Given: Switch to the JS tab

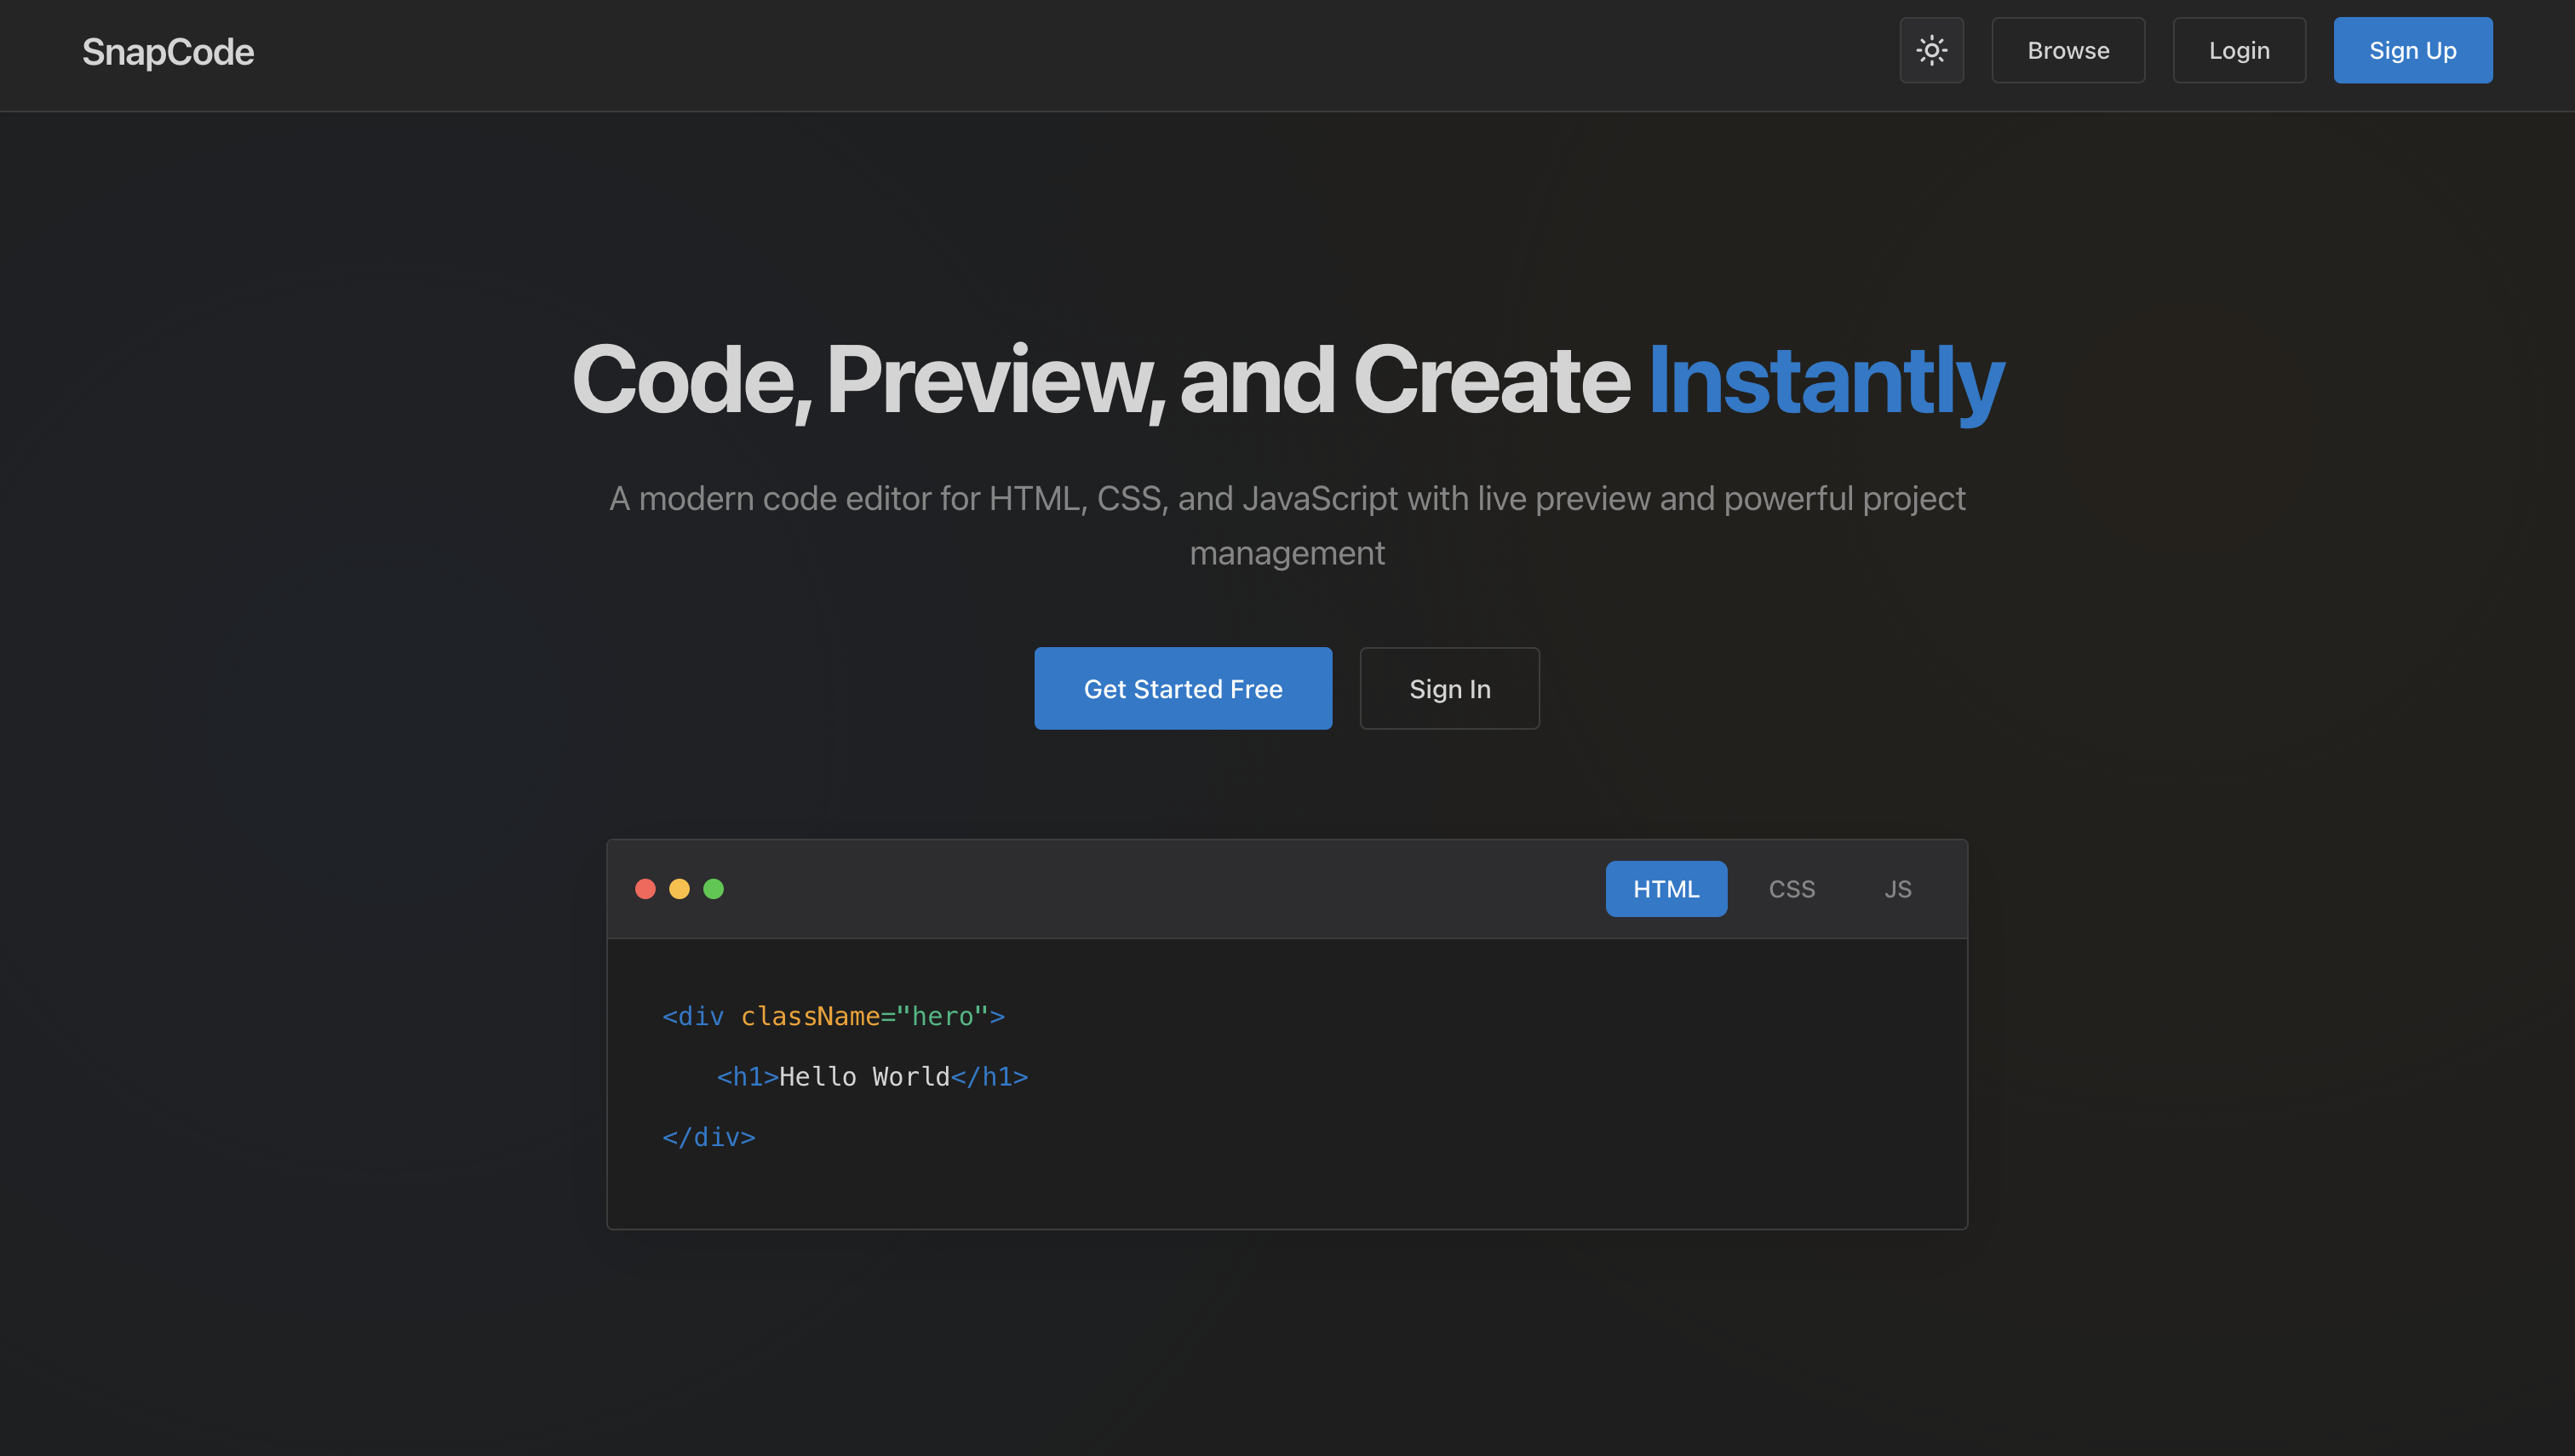Looking at the screenshot, I should (x=1896, y=888).
